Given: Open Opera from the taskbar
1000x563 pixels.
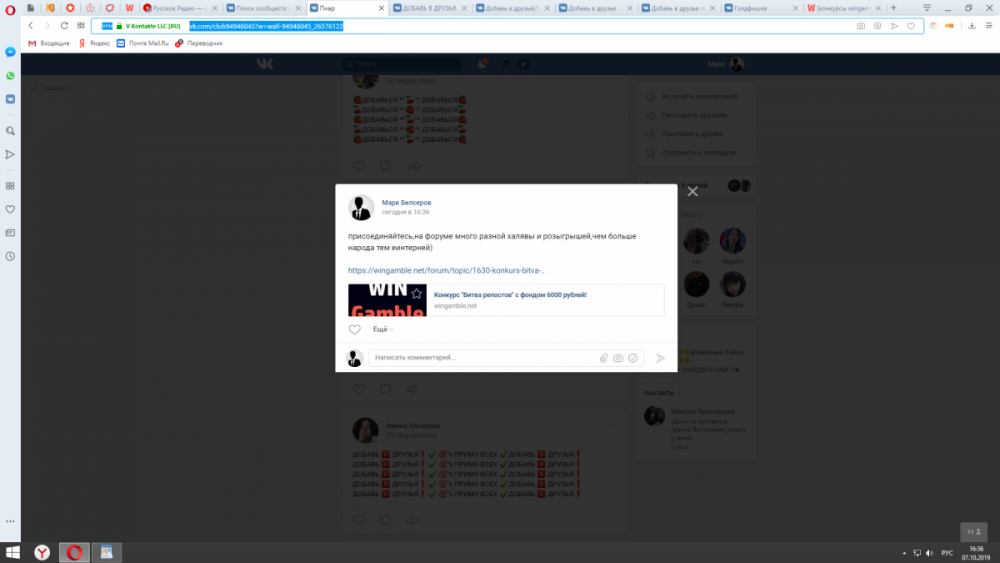Looking at the screenshot, I should 74,552.
